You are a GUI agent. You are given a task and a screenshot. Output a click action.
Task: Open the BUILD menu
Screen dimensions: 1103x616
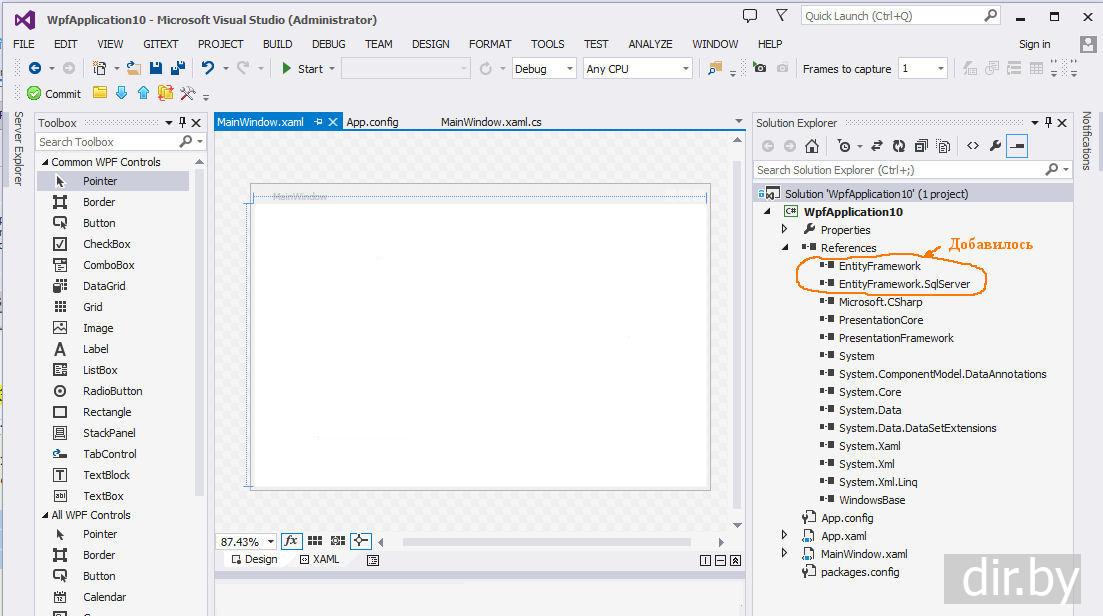point(277,44)
